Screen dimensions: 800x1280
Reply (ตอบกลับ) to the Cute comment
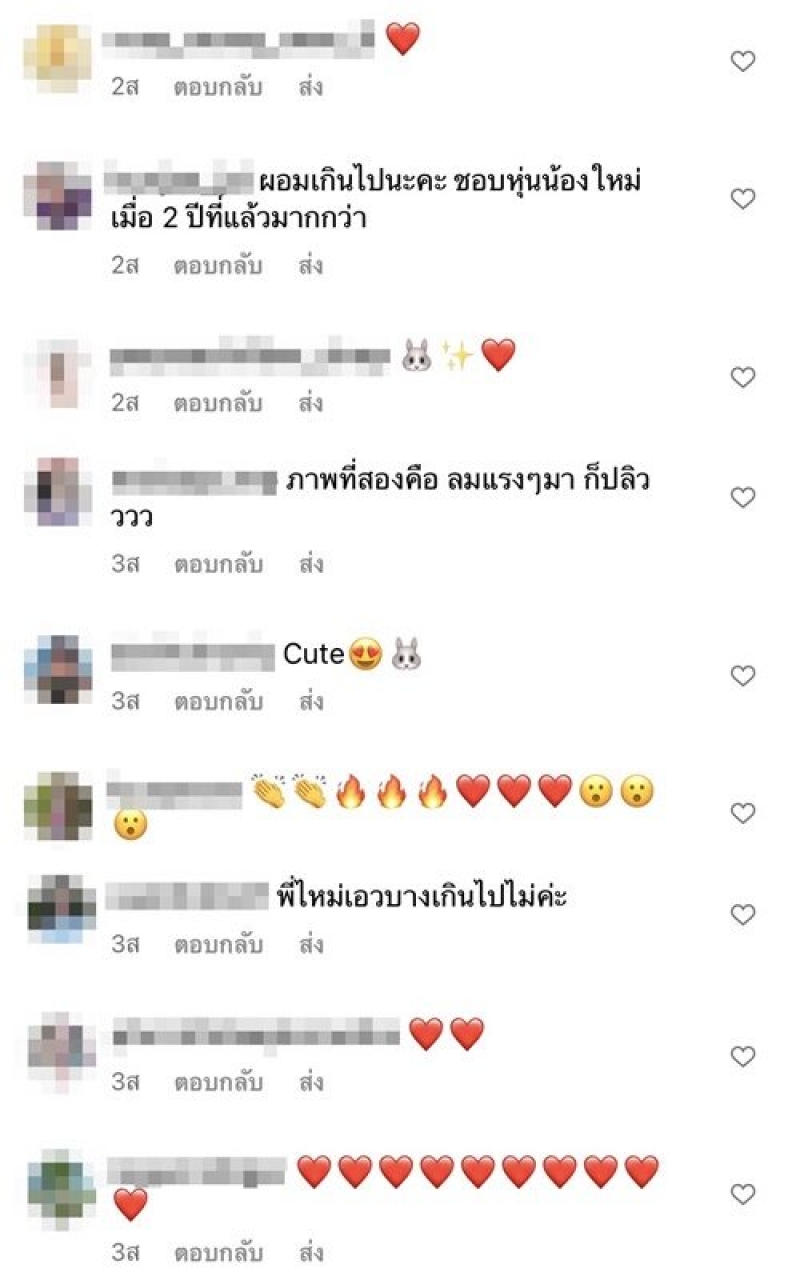click(x=218, y=702)
